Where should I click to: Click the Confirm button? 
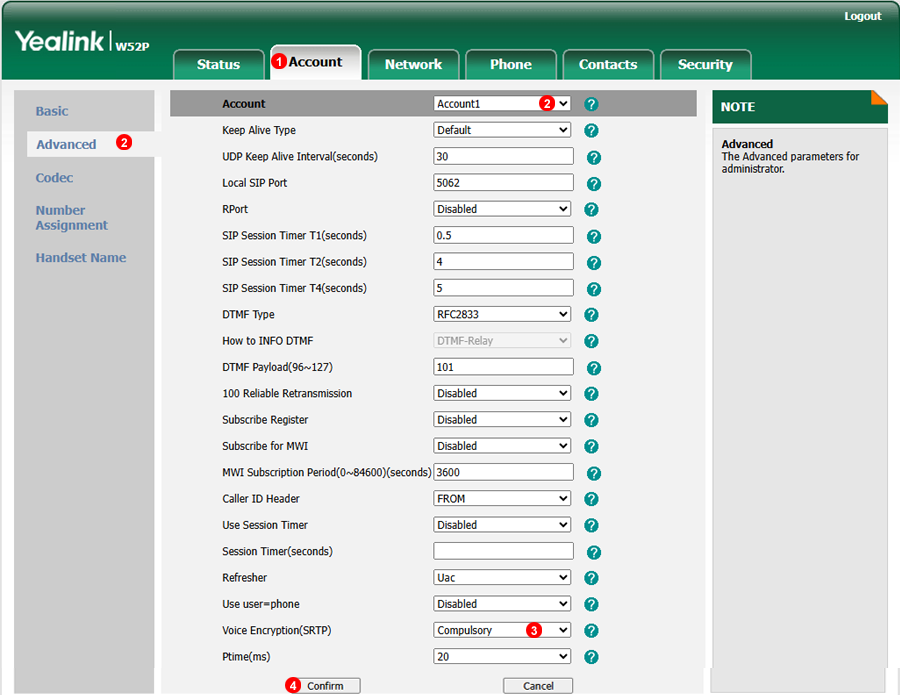(x=323, y=686)
